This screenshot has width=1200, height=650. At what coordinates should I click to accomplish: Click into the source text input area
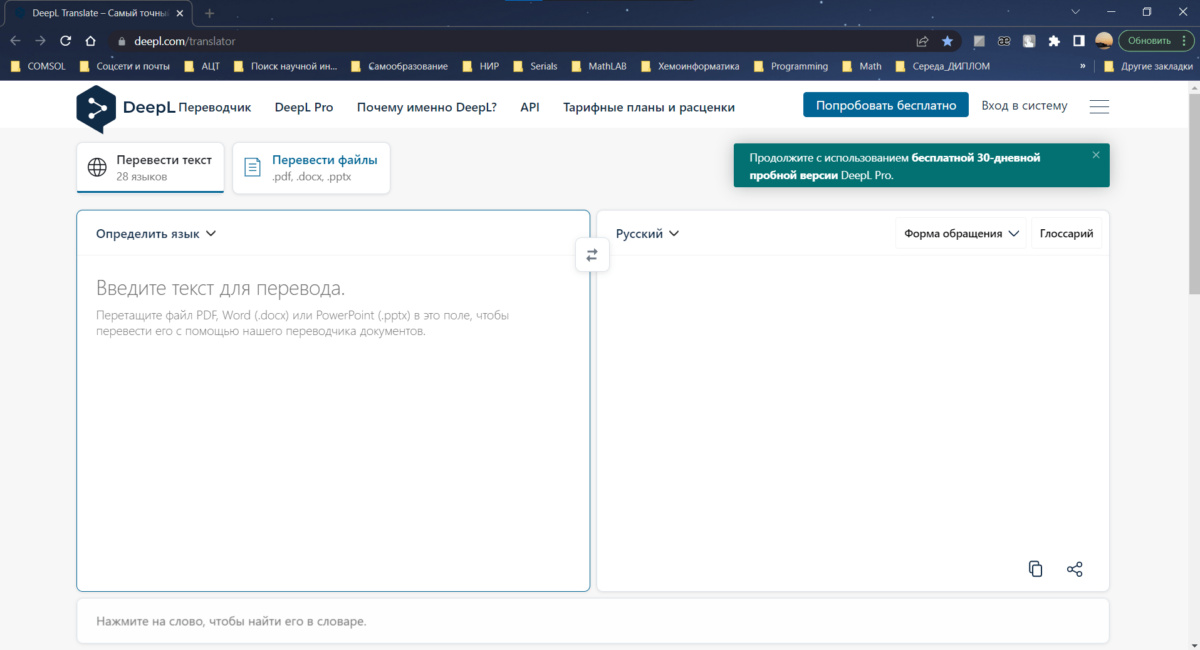pyautogui.click(x=333, y=422)
